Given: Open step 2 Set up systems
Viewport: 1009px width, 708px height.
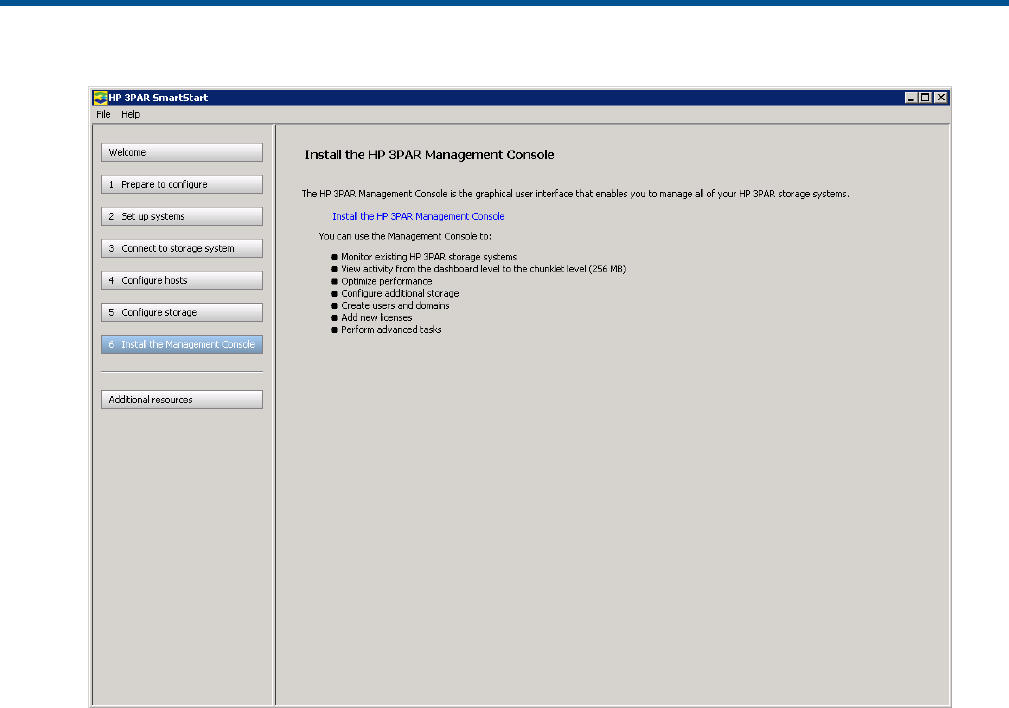Looking at the screenshot, I should point(181,217).
